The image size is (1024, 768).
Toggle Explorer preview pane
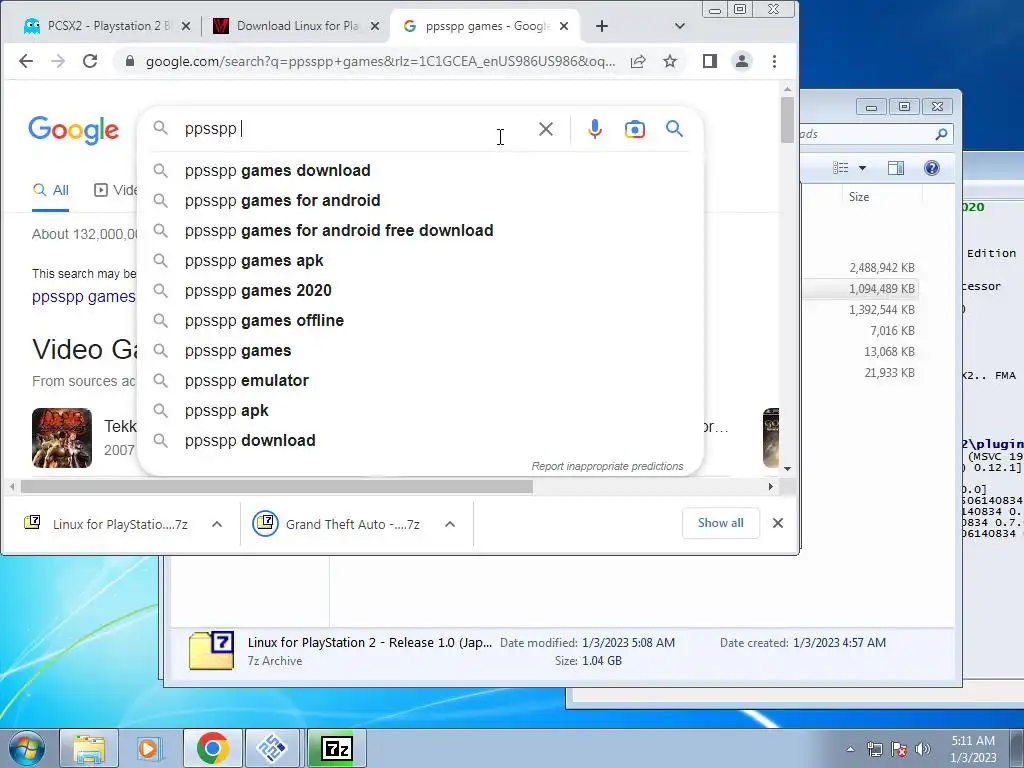(x=896, y=168)
